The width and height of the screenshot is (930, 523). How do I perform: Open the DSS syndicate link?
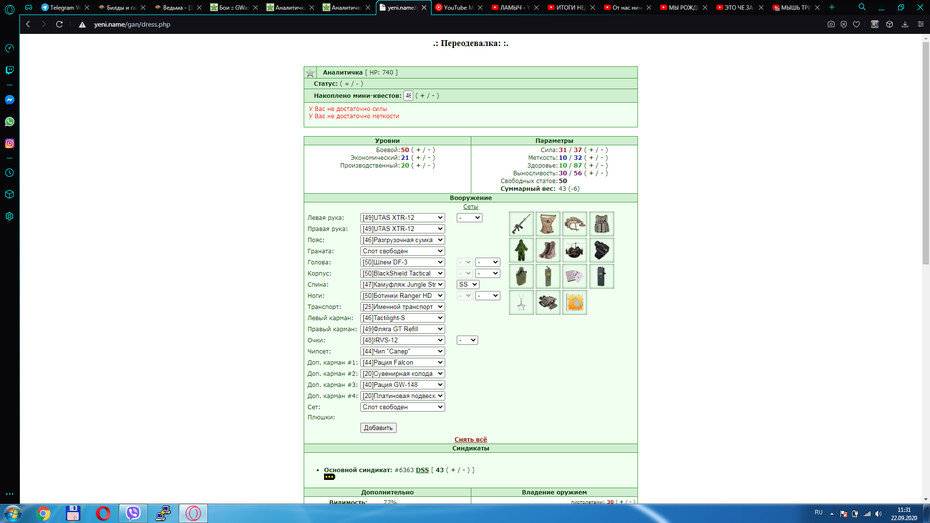pos(422,470)
